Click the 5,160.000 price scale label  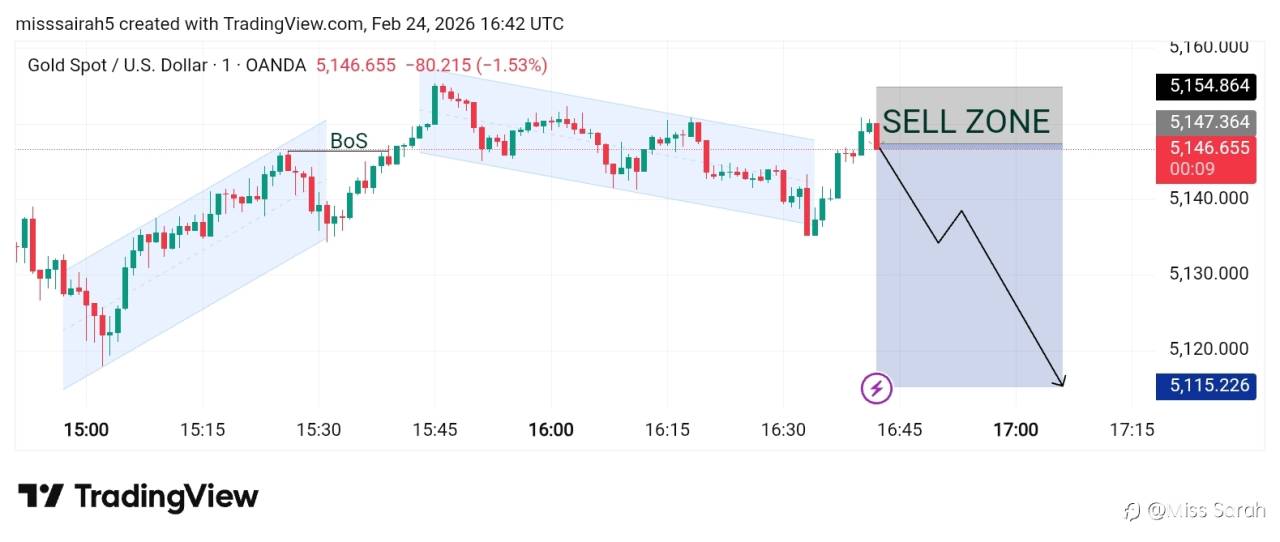pyautogui.click(x=1208, y=47)
